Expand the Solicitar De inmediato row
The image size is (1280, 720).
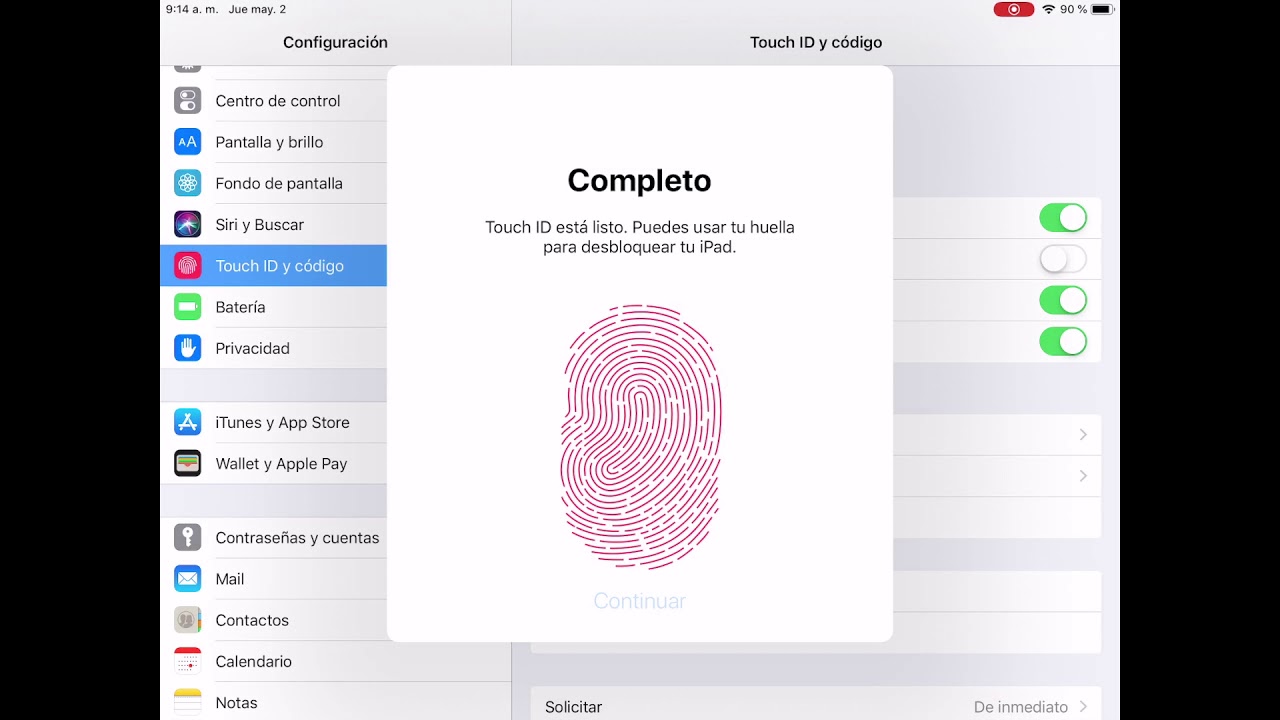click(816, 706)
